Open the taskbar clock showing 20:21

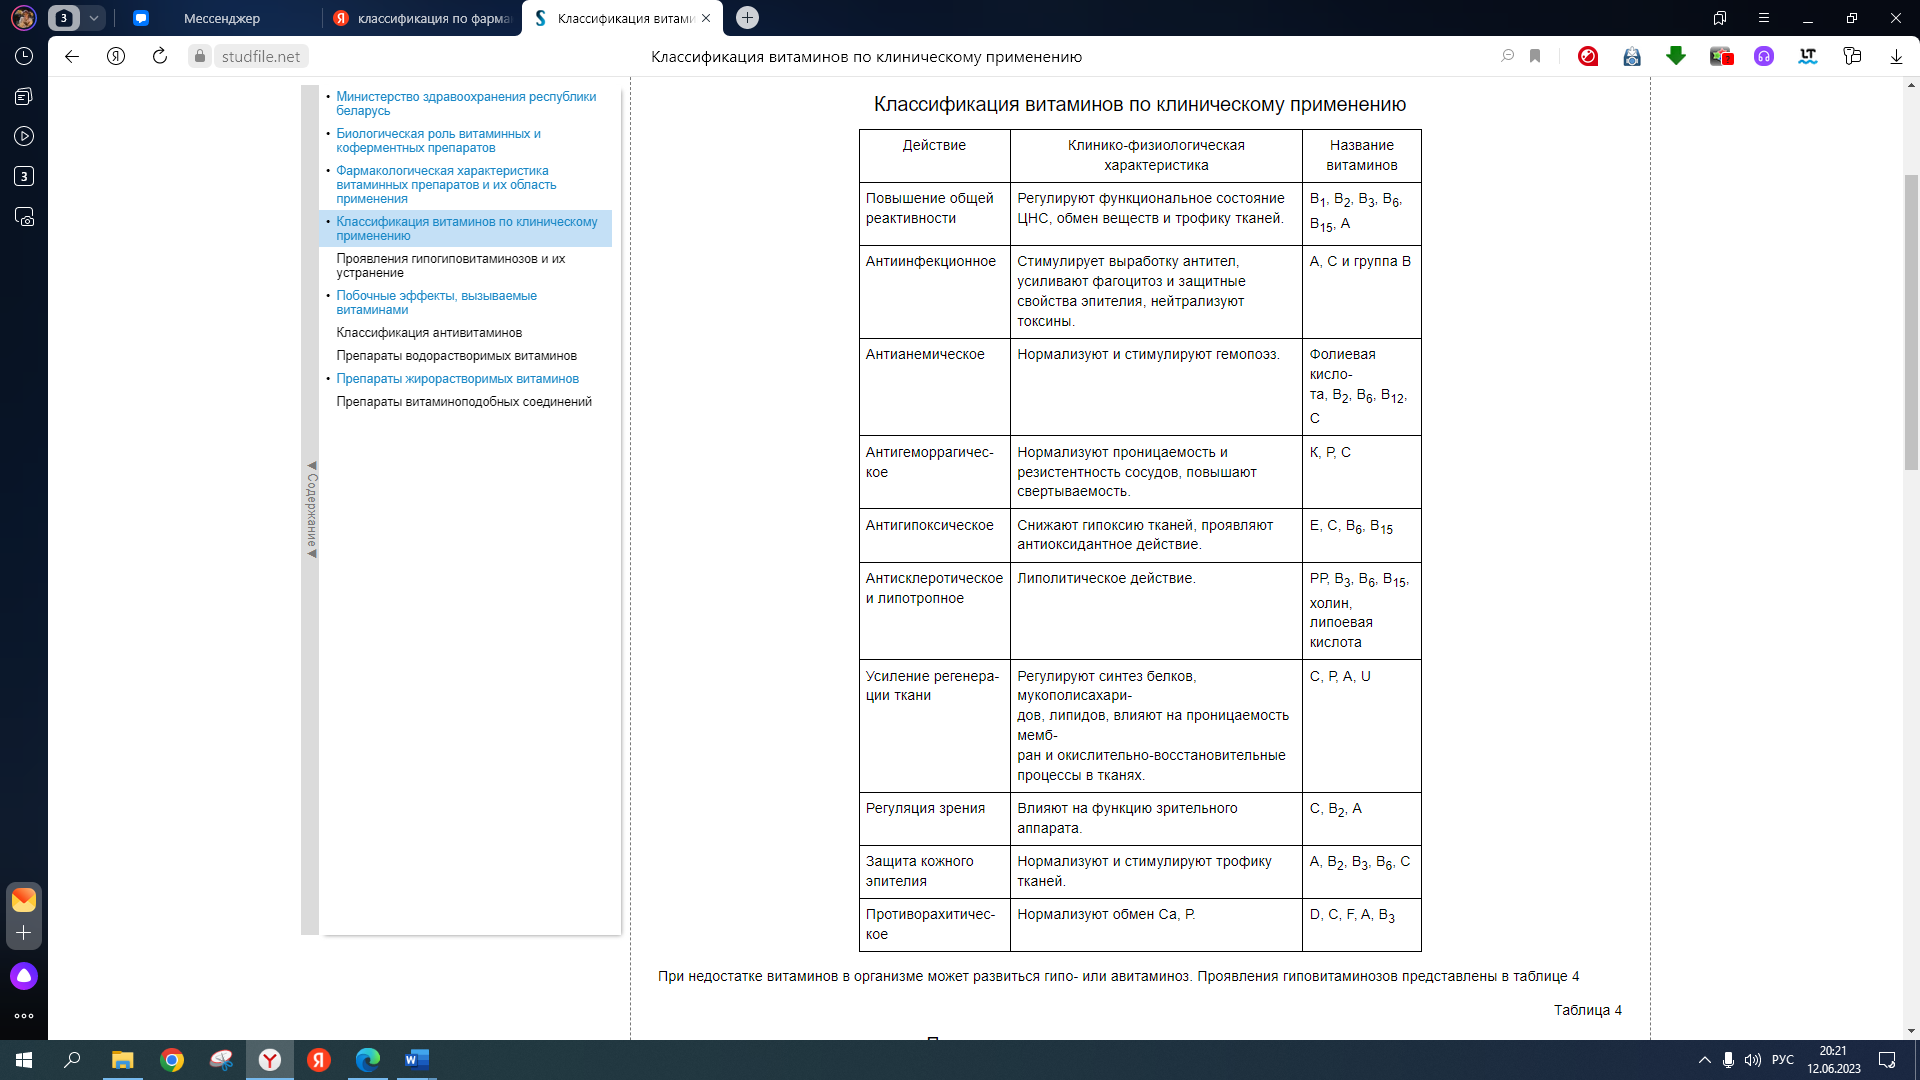coord(1833,1060)
